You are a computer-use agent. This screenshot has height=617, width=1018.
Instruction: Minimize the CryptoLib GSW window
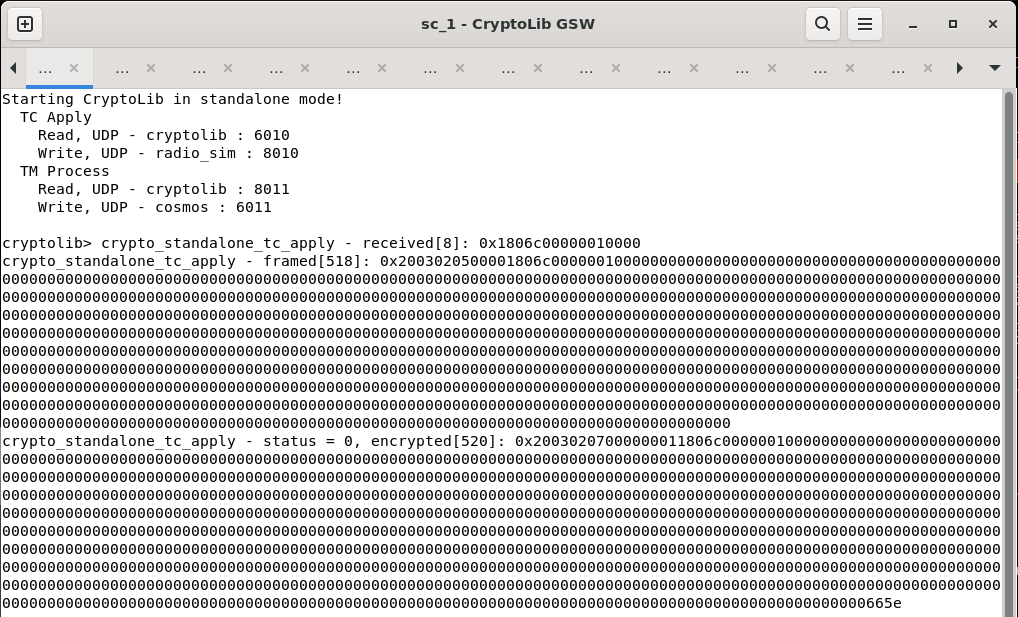point(913,24)
